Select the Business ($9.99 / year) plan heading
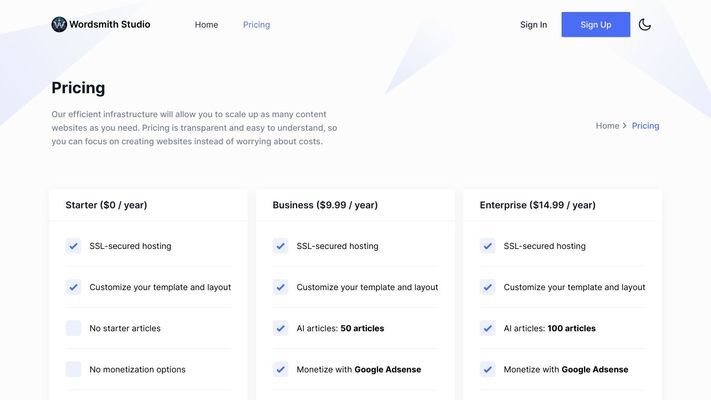Image resolution: width=711 pixels, height=400 pixels. (x=325, y=205)
